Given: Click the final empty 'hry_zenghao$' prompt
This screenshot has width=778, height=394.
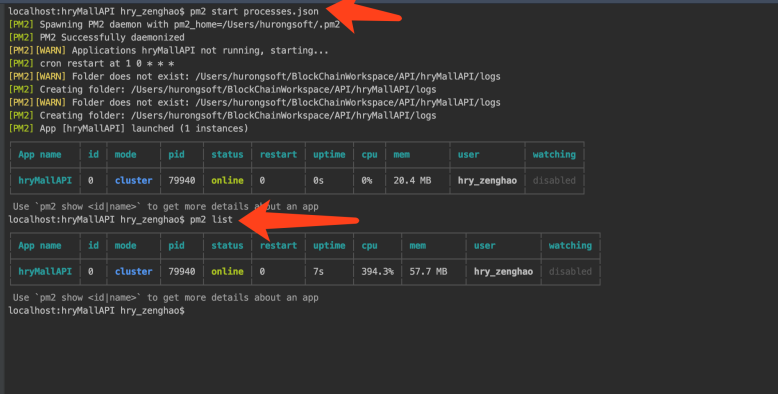Looking at the screenshot, I should (96, 311).
